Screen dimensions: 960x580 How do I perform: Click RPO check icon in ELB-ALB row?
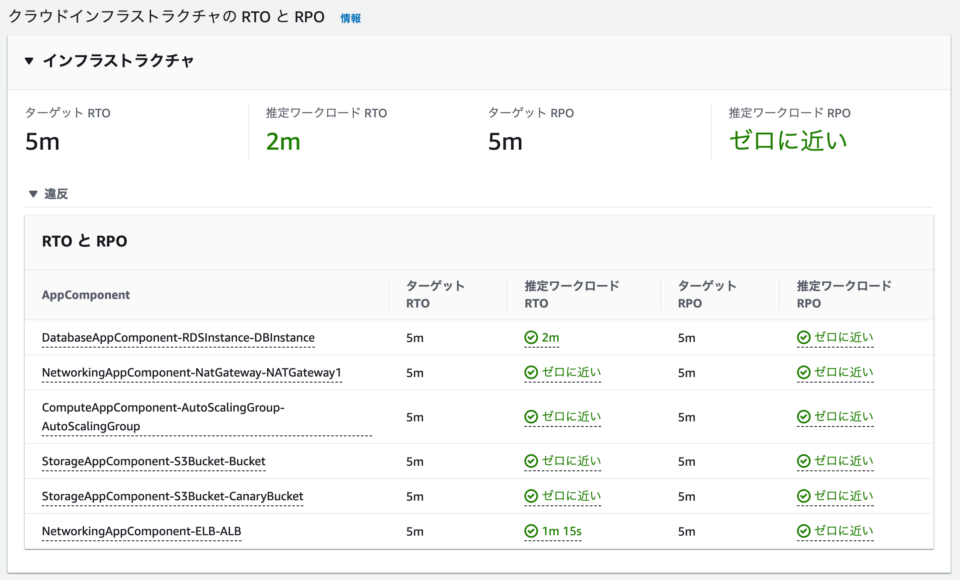[803, 531]
